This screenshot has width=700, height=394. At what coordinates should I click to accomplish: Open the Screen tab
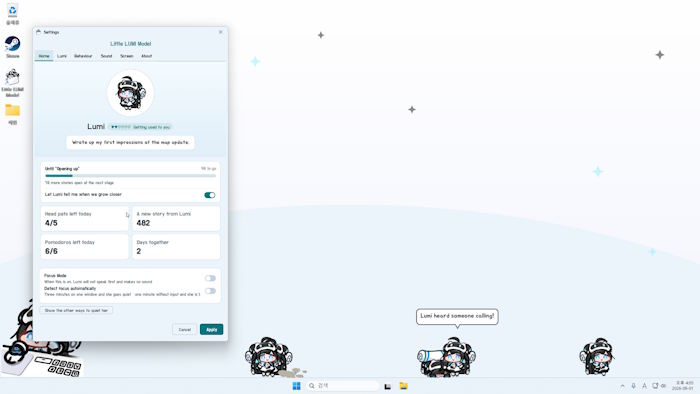coord(127,56)
